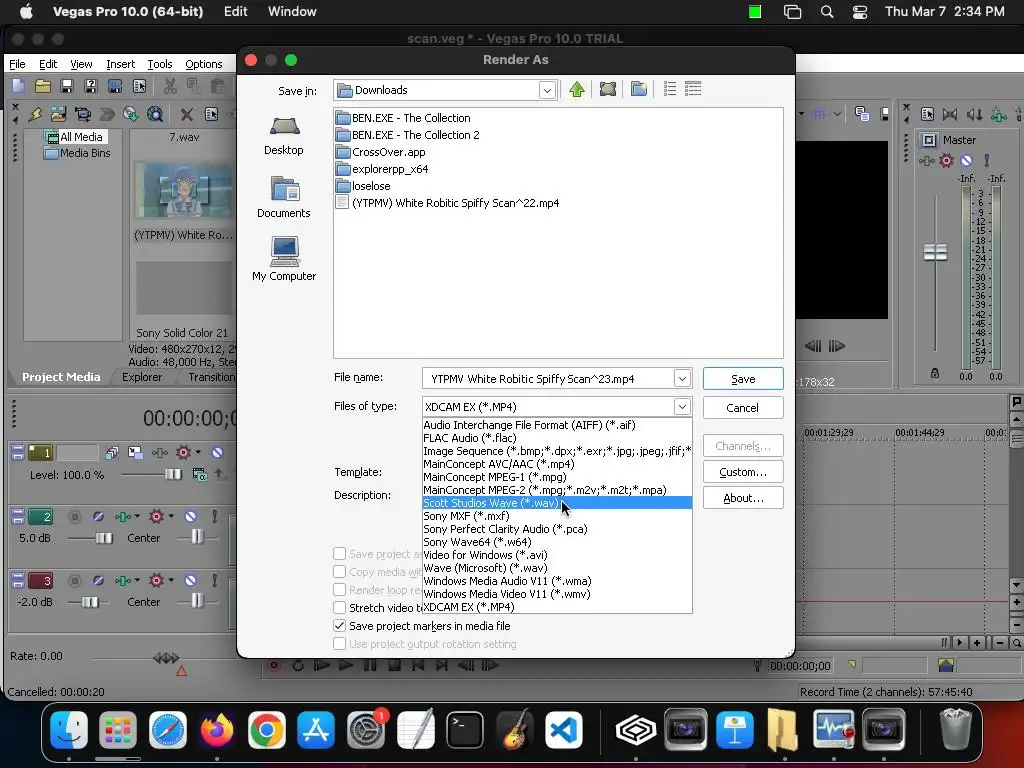Select FLAC Audio (*.flac) format
This screenshot has height=768, width=1024.
point(557,438)
